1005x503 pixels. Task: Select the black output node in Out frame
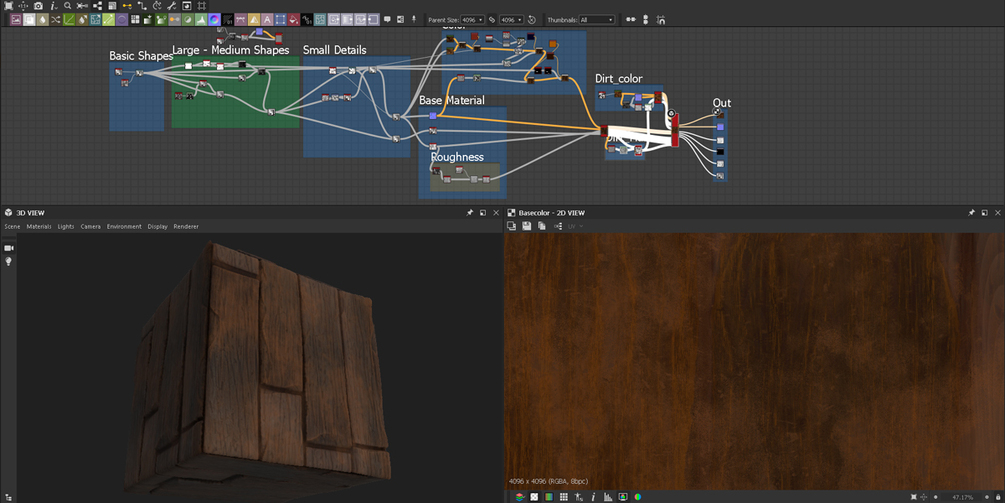(720, 152)
